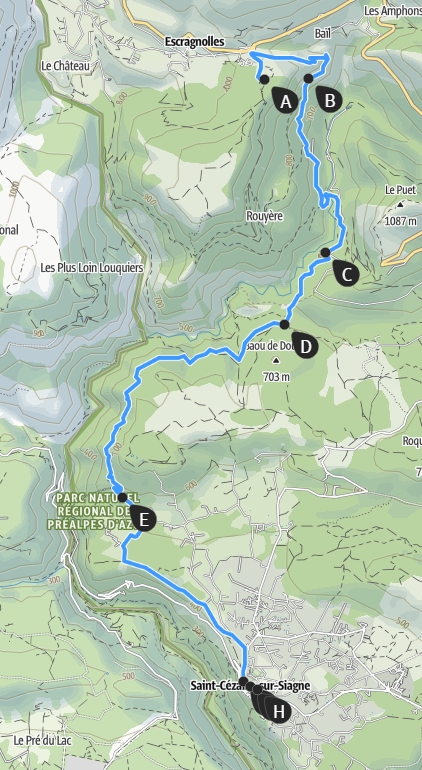This screenshot has height=770, width=422.
Task: Click waypoint marker D
Action: (x=305, y=345)
